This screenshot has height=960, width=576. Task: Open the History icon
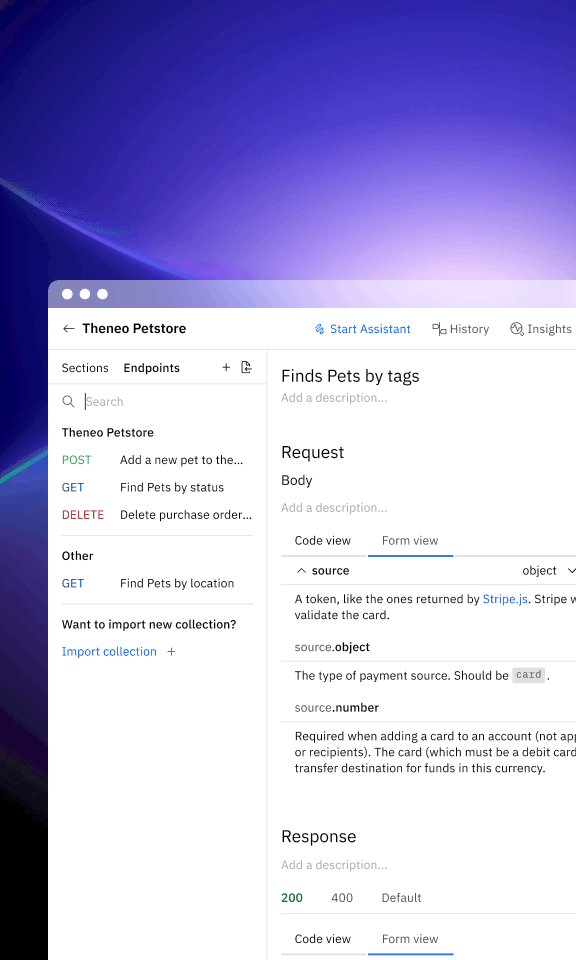(439, 329)
